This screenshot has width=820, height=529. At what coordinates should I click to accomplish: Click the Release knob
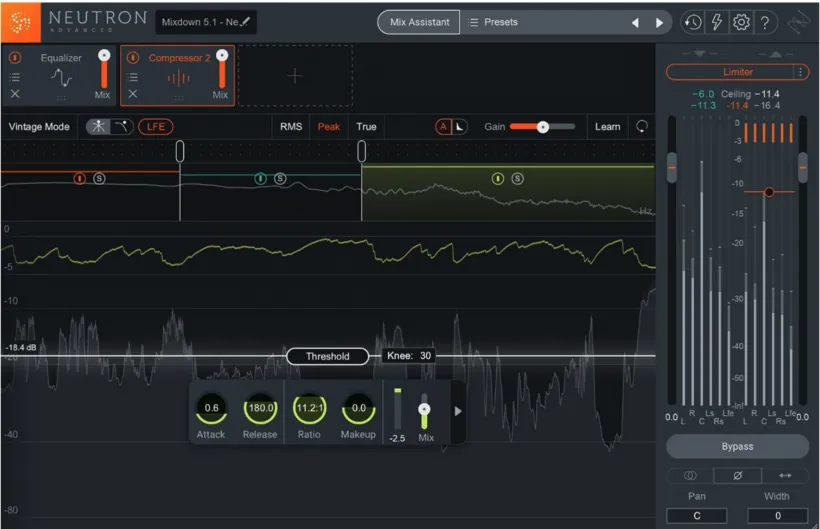click(260, 408)
